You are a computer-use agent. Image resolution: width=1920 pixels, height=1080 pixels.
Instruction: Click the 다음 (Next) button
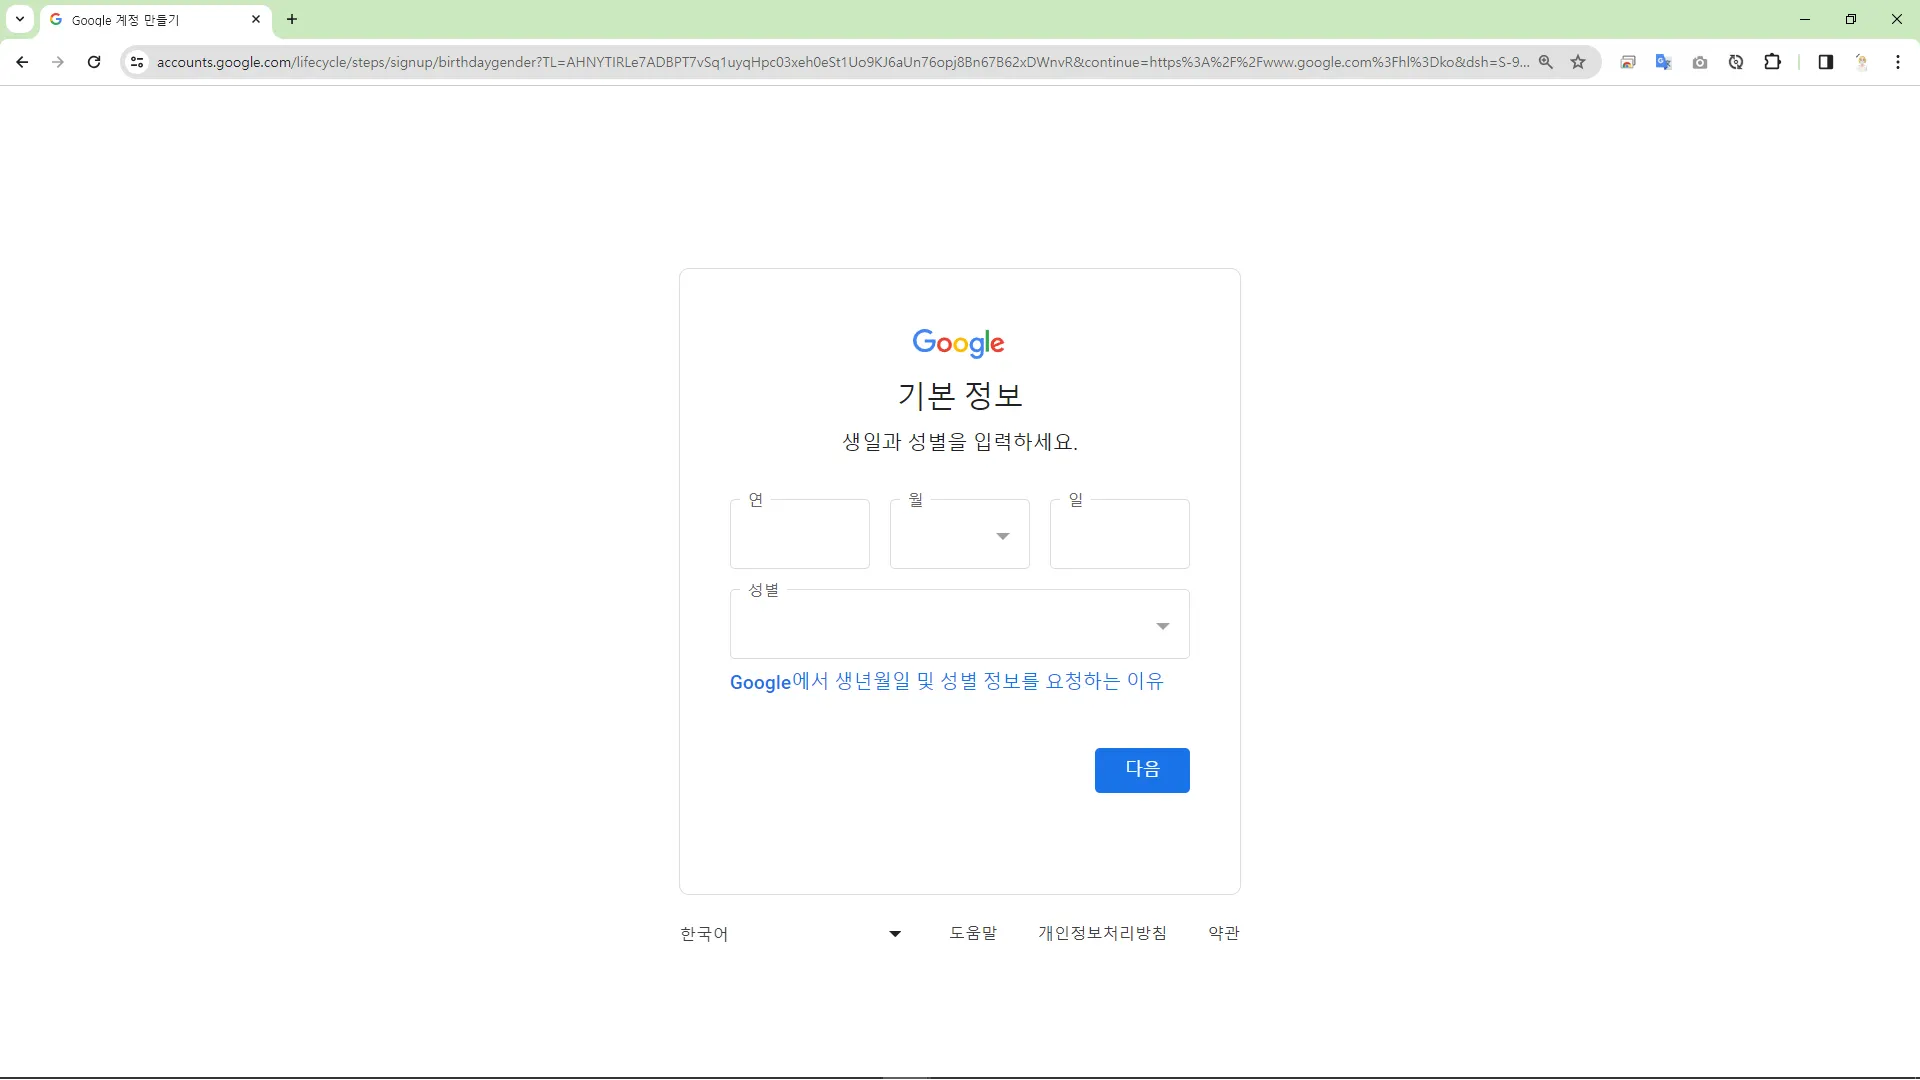[x=1141, y=770]
